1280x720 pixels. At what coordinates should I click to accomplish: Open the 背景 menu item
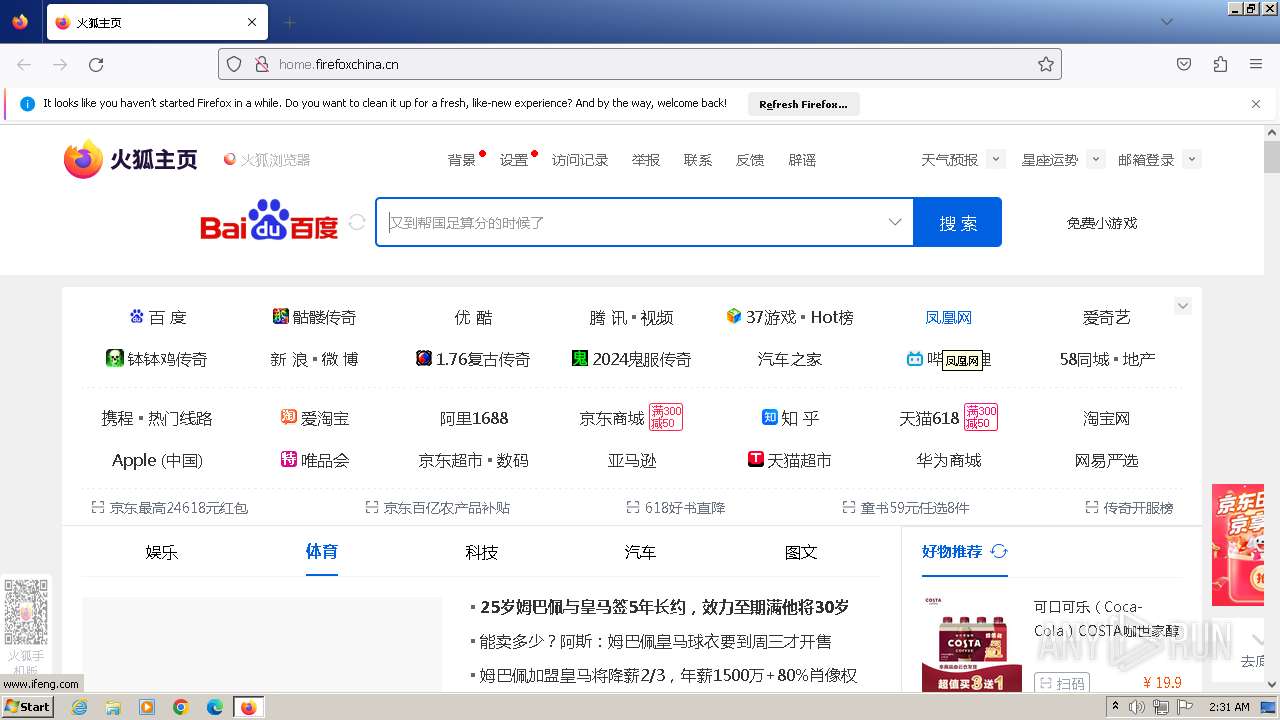[x=462, y=160]
